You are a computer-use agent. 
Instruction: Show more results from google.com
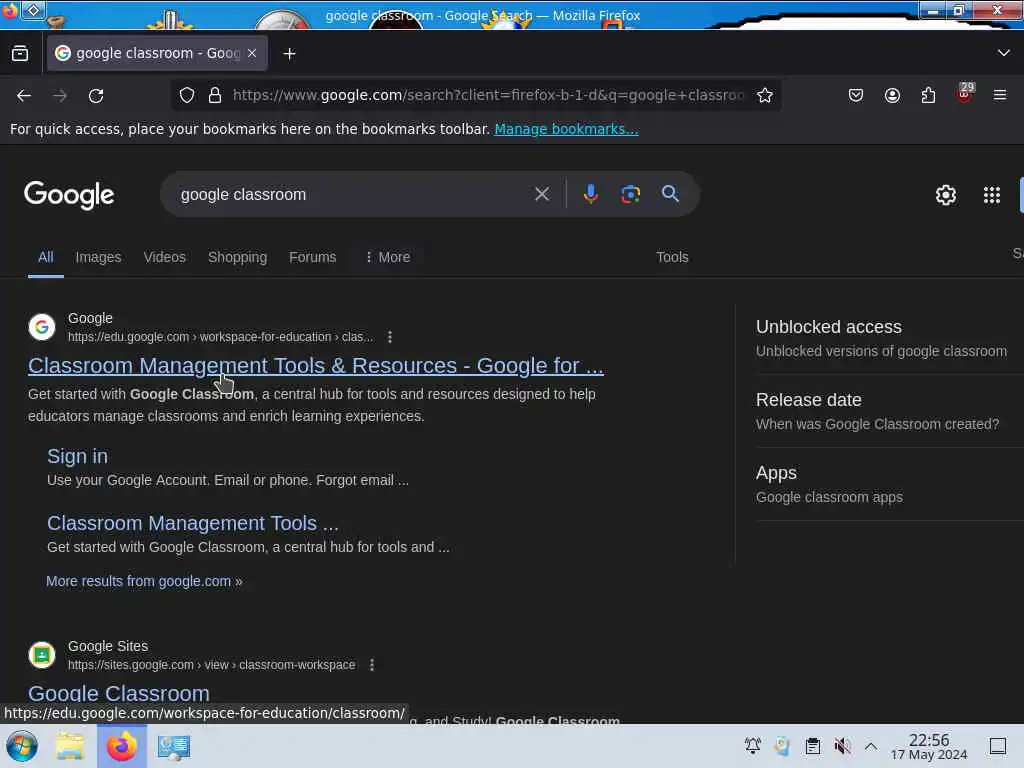tap(144, 581)
